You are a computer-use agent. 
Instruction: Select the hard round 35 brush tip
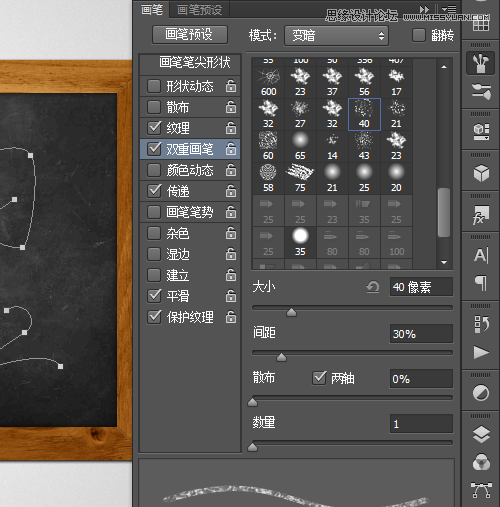300,242
